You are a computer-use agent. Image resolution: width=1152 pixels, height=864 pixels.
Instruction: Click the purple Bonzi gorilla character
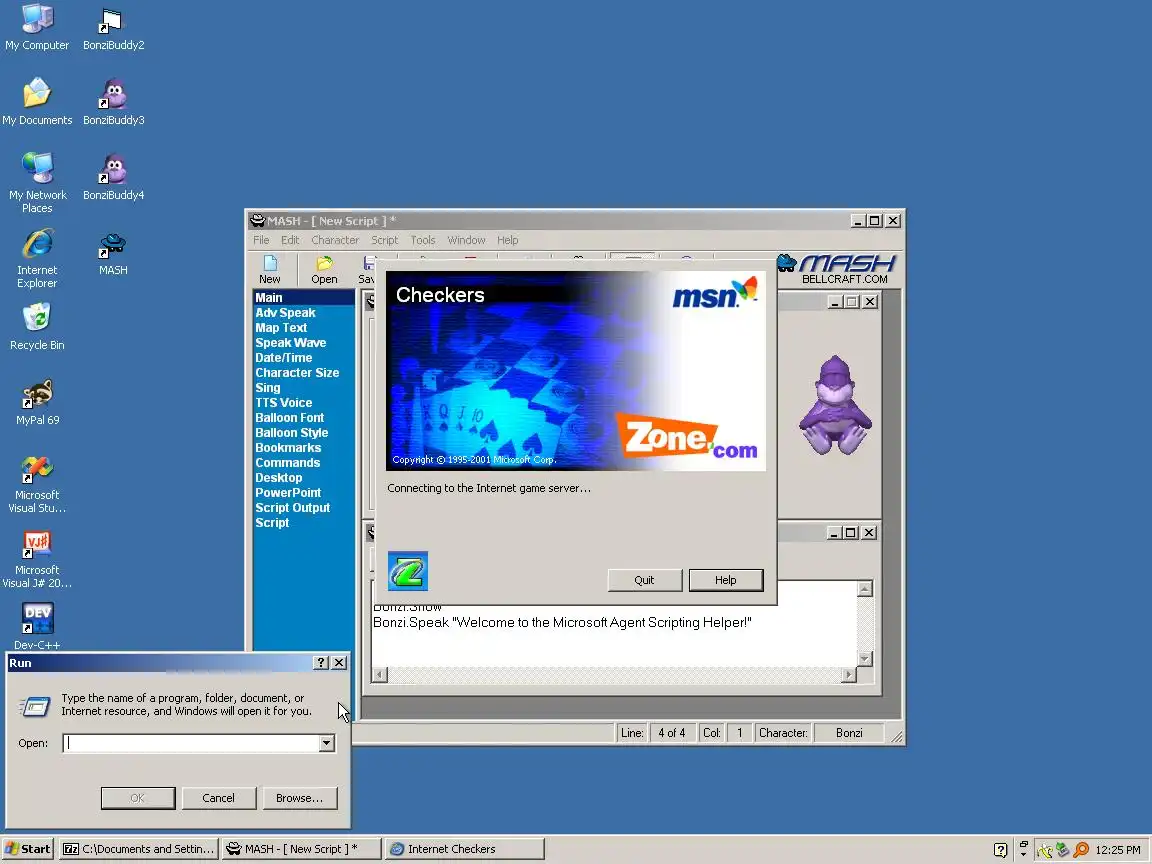pos(835,405)
